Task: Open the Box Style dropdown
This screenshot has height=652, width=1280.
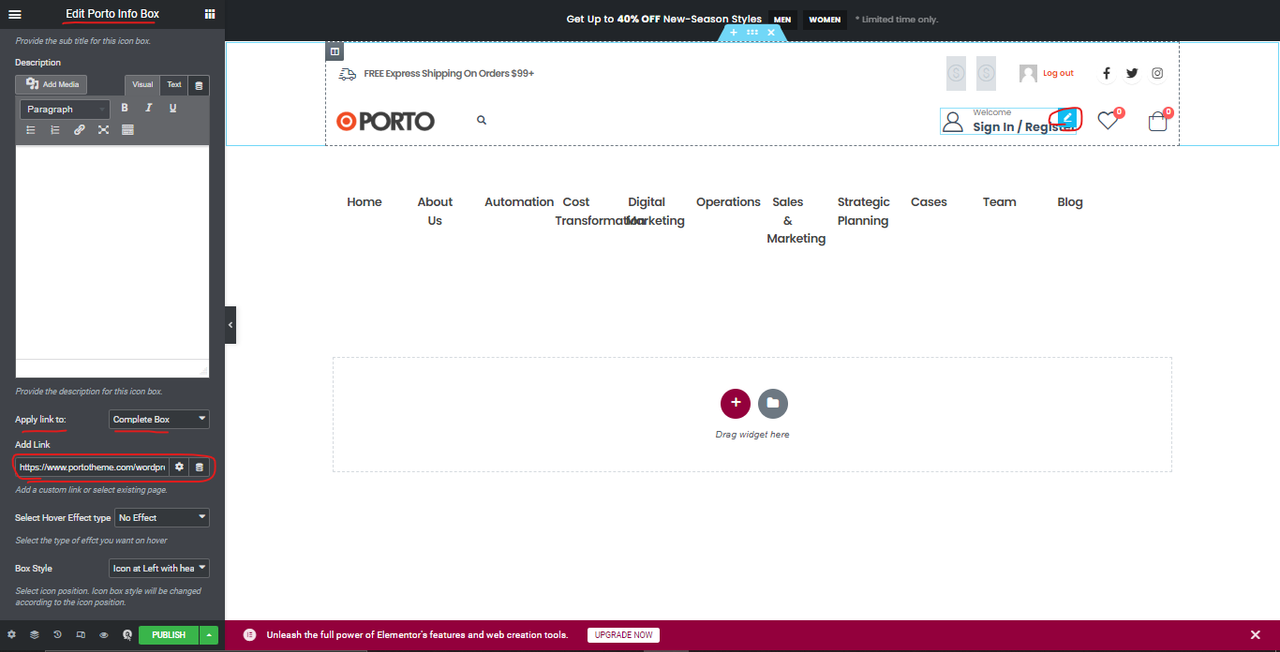Action: click(x=159, y=568)
